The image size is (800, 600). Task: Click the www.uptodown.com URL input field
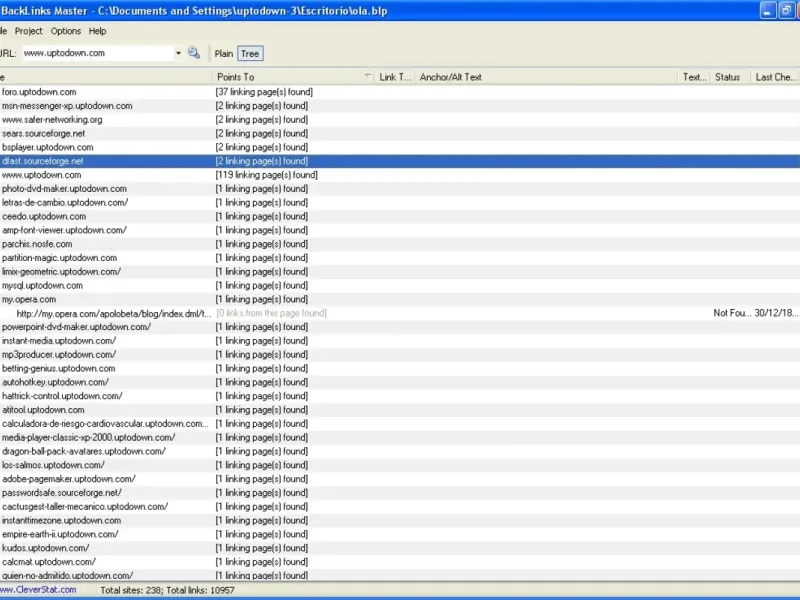point(97,53)
